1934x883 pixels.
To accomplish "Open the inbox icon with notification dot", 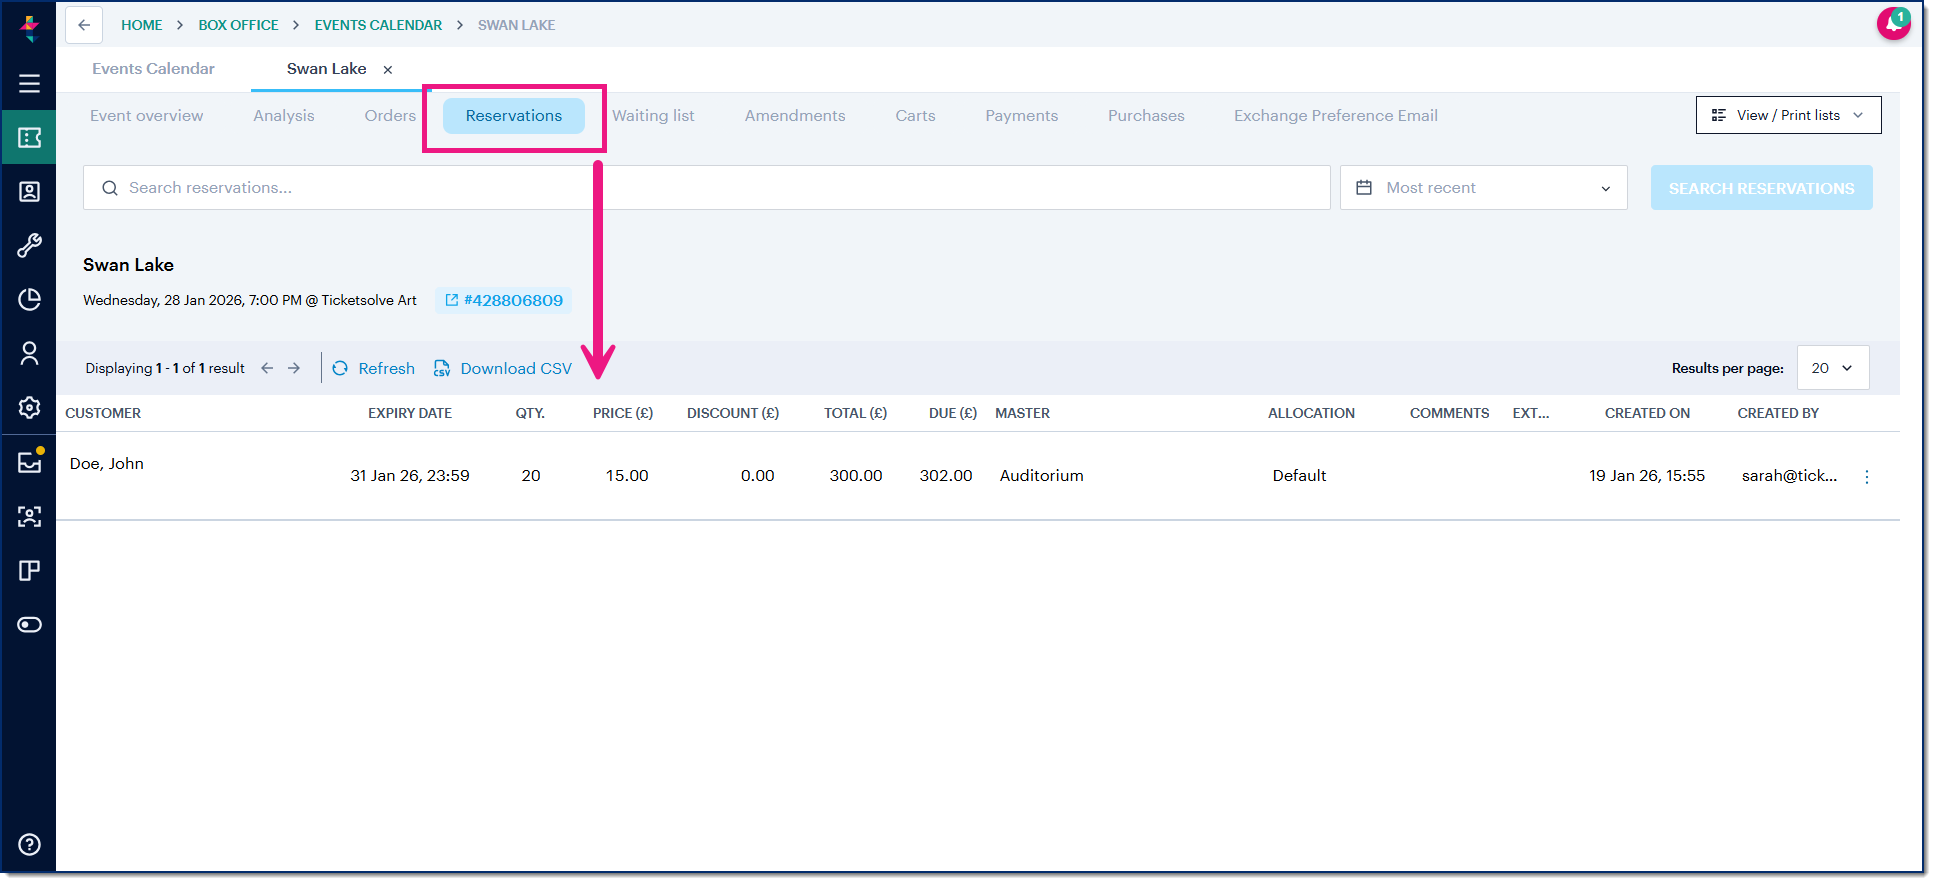I will [x=29, y=461].
